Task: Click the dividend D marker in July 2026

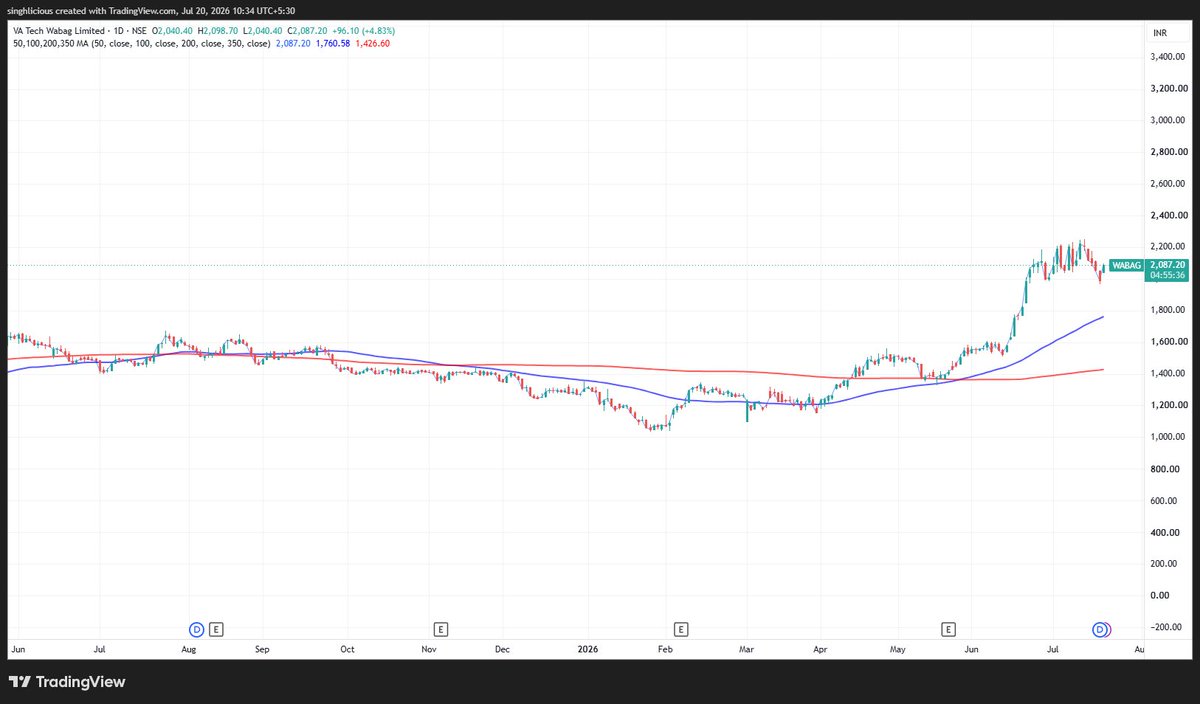Action: [x=1101, y=629]
